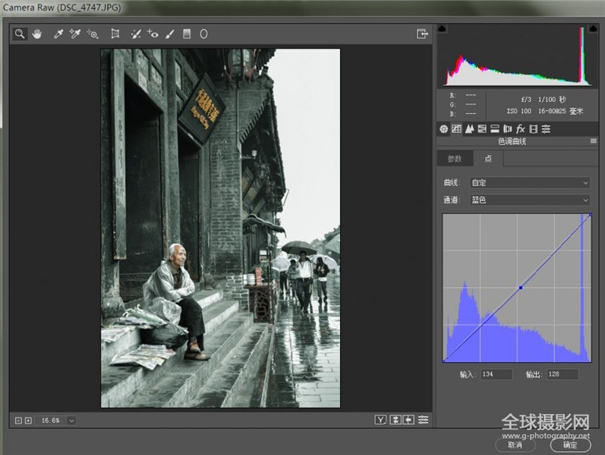Click the zoom in plus button
The width and height of the screenshot is (605, 455).
pos(28,421)
